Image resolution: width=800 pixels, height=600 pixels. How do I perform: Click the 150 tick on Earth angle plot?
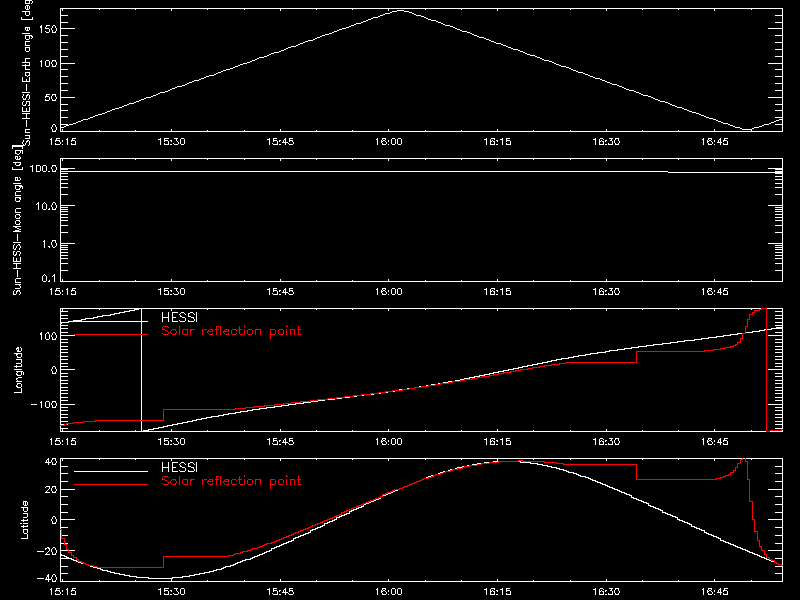[x=48, y=29]
